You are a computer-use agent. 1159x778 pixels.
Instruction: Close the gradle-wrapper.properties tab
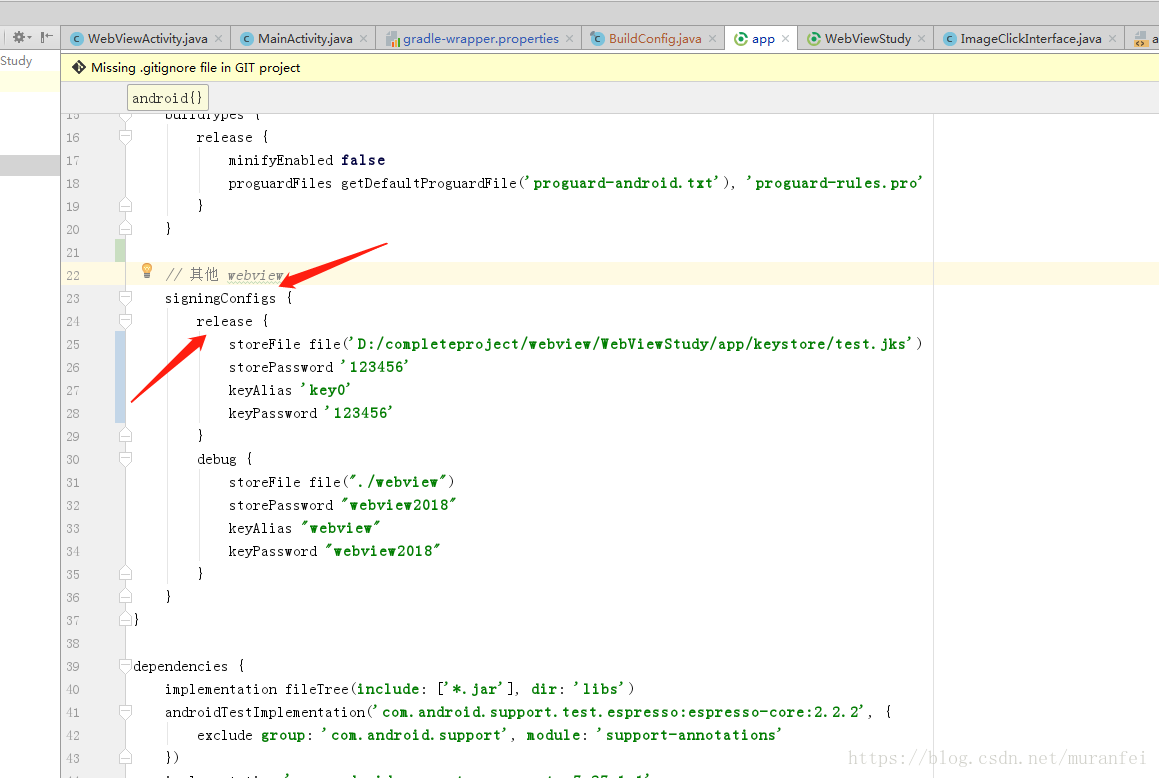click(x=569, y=38)
